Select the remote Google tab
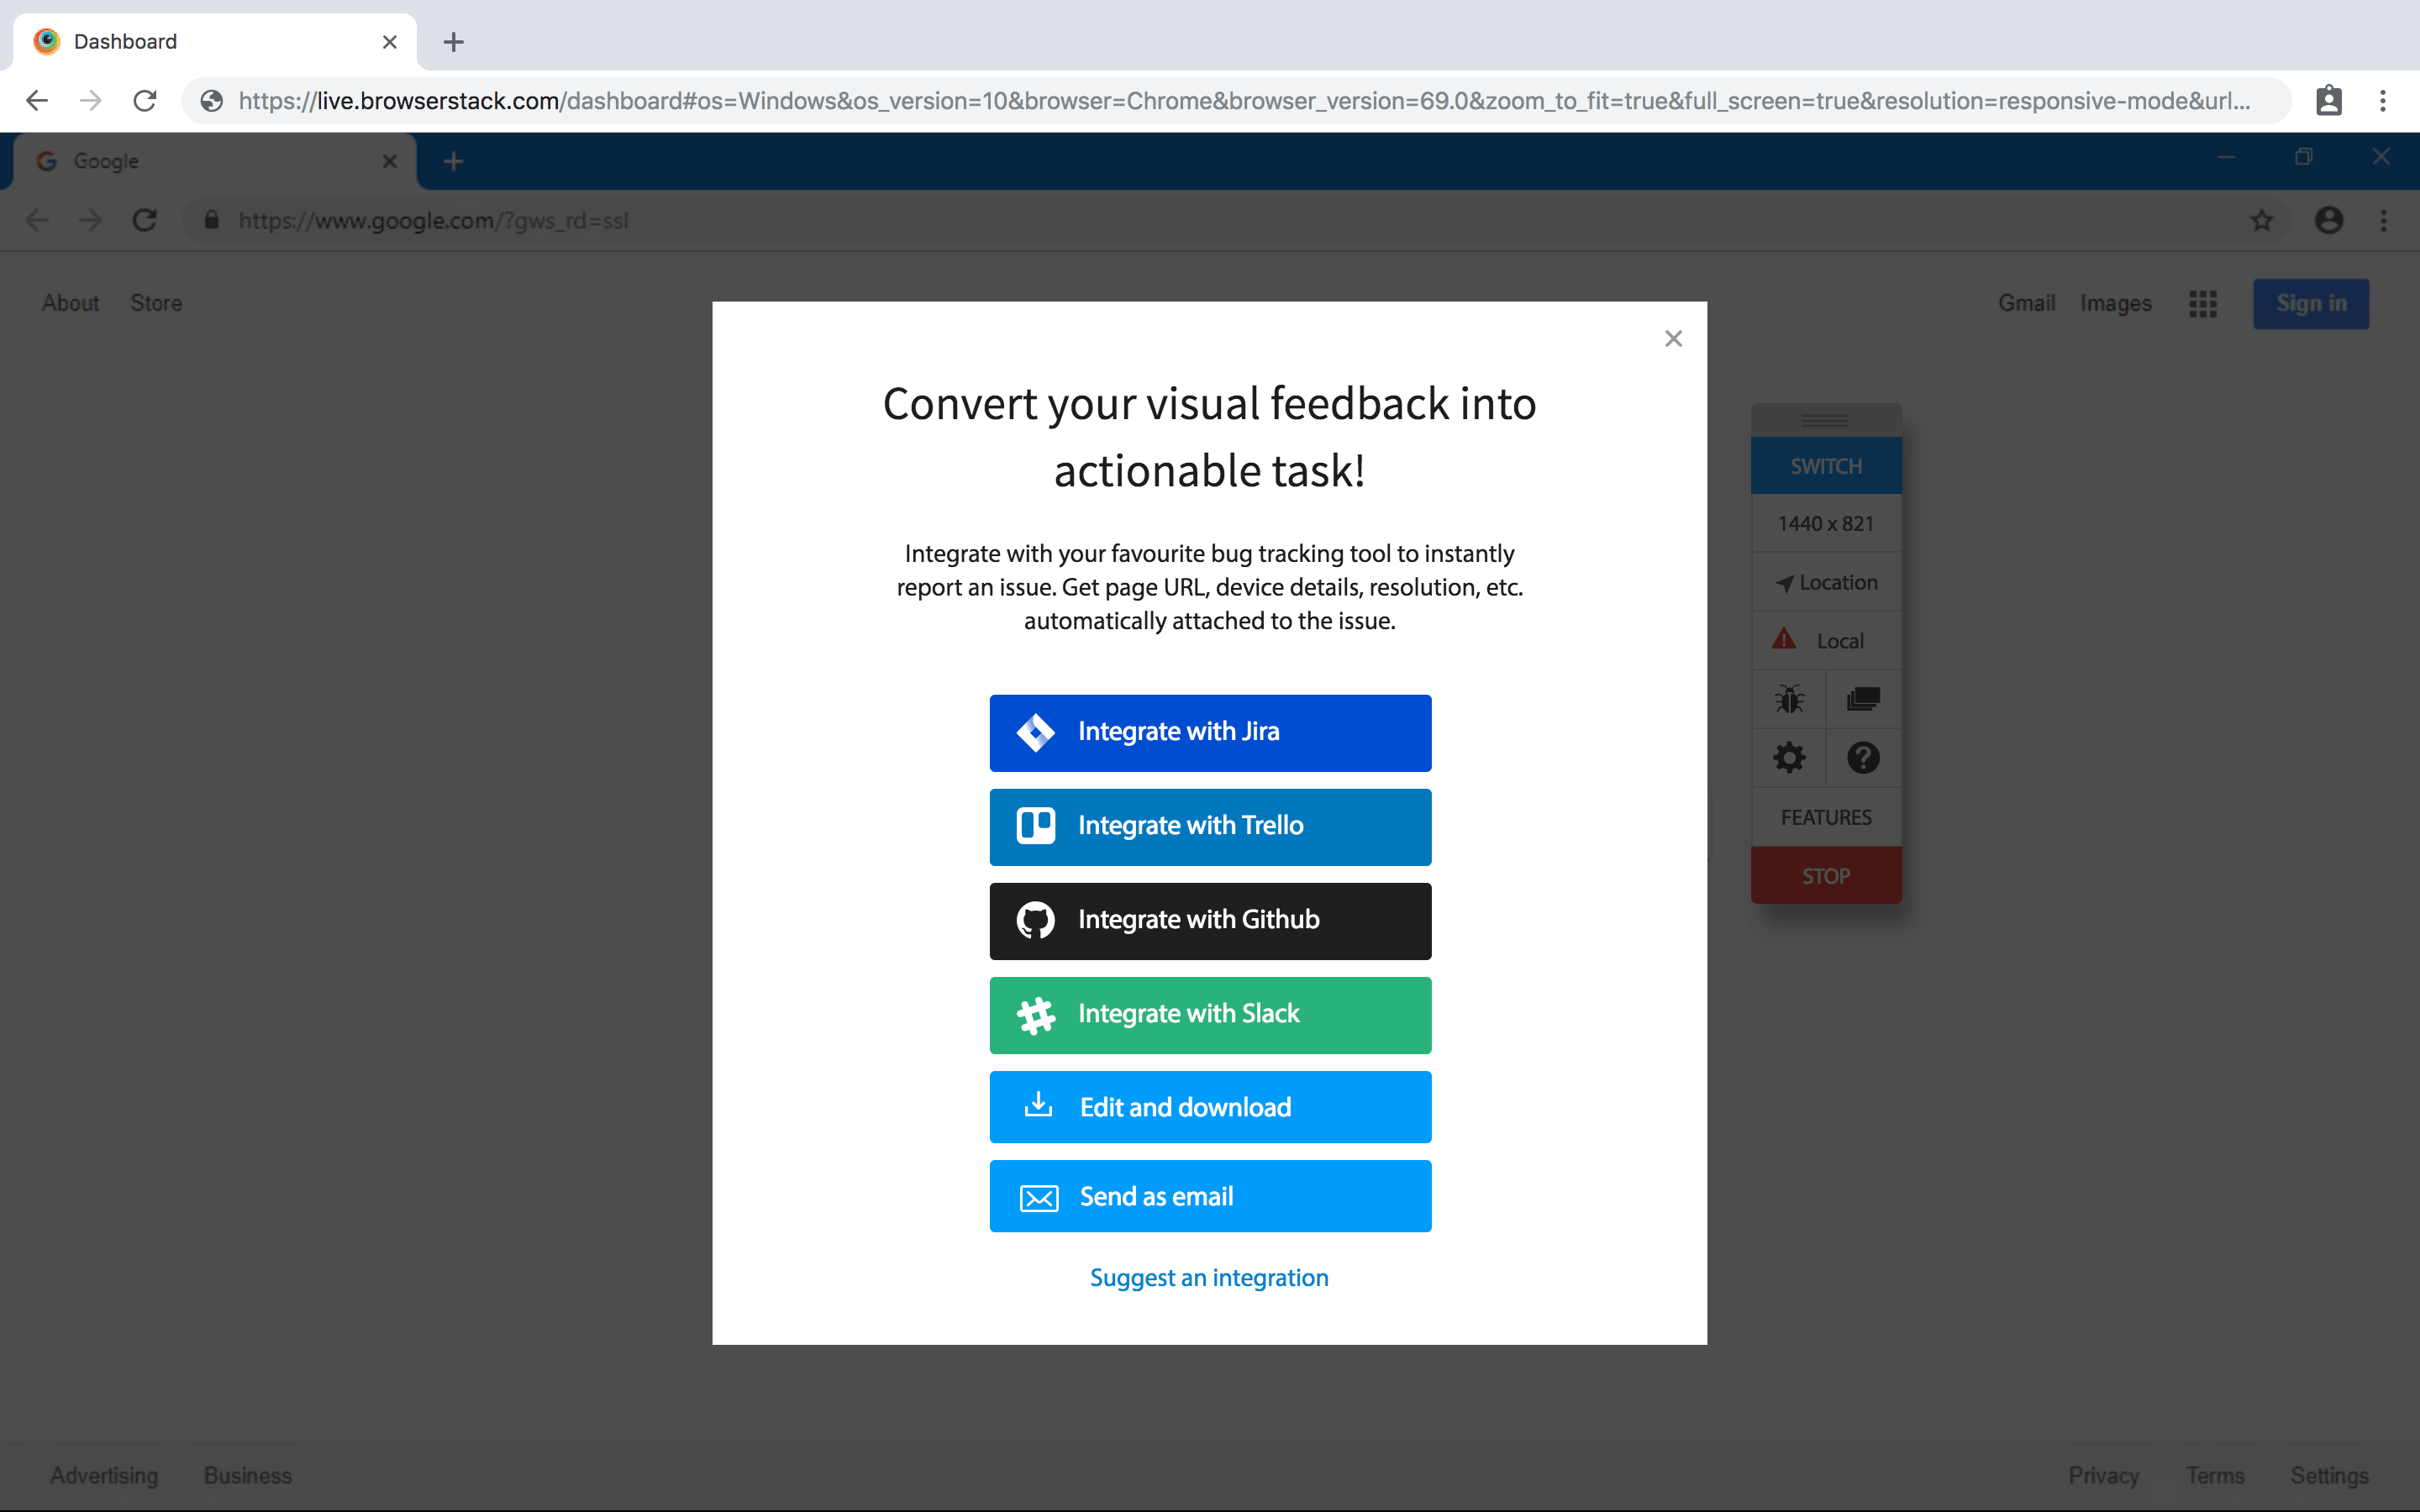The image size is (2420, 1512). pyautogui.click(x=215, y=161)
